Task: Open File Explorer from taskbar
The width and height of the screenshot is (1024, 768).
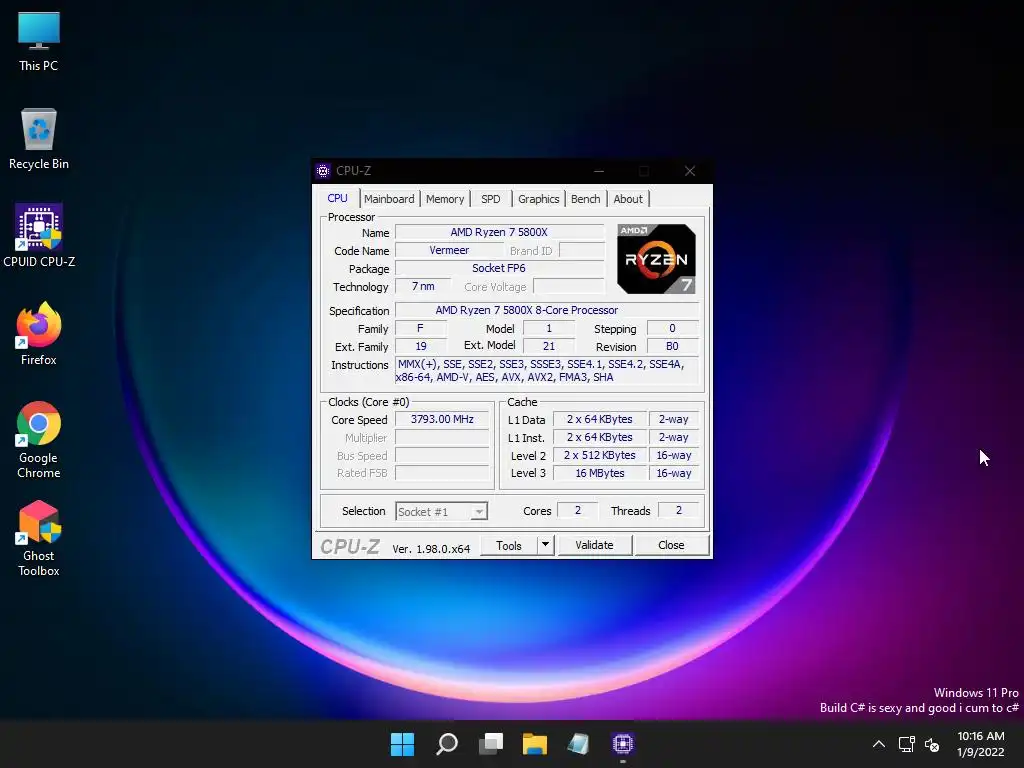Action: click(x=535, y=744)
